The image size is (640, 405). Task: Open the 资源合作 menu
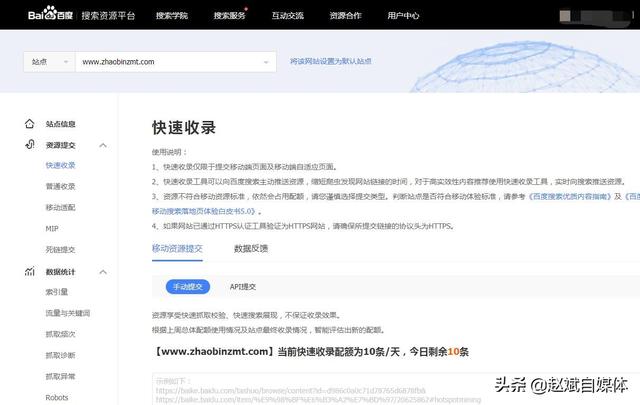(345, 16)
